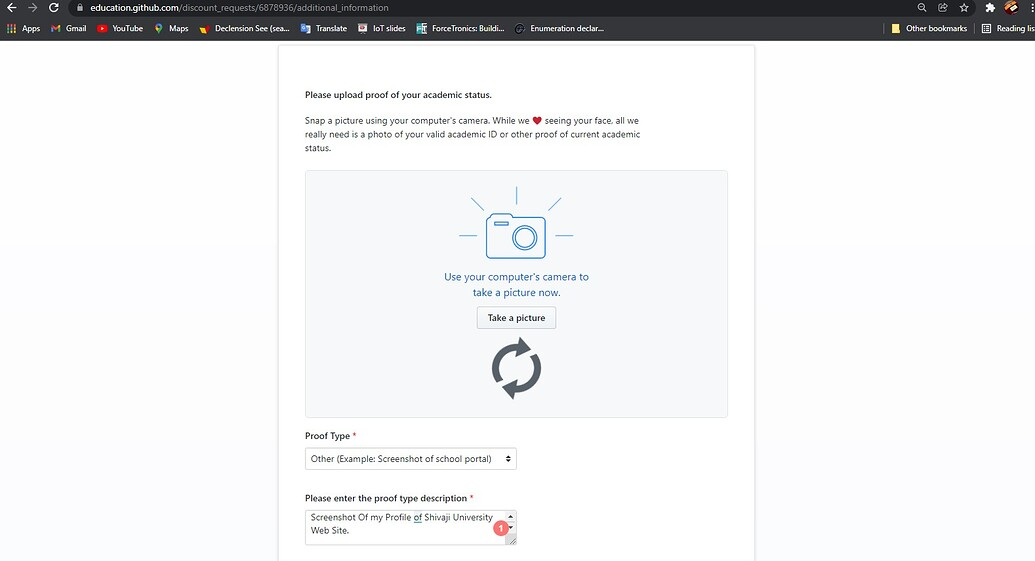The image size is (1035, 561).
Task: Click the 'Please upload proof of your academic status' heading
Action: click(x=398, y=95)
